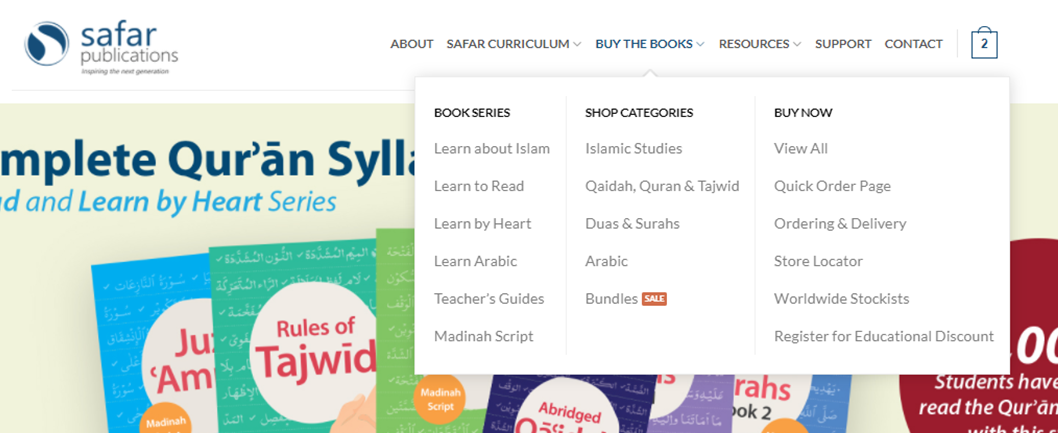1058x433 pixels.
Task: Expand the Safar Curriculum menu
Action: pyautogui.click(x=513, y=44)
